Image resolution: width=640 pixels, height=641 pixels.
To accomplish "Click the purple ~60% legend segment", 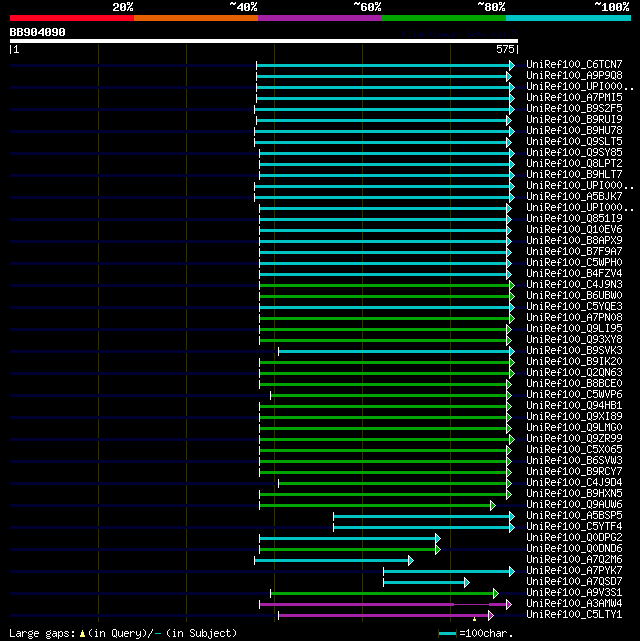I will click(x=320, y=18).
